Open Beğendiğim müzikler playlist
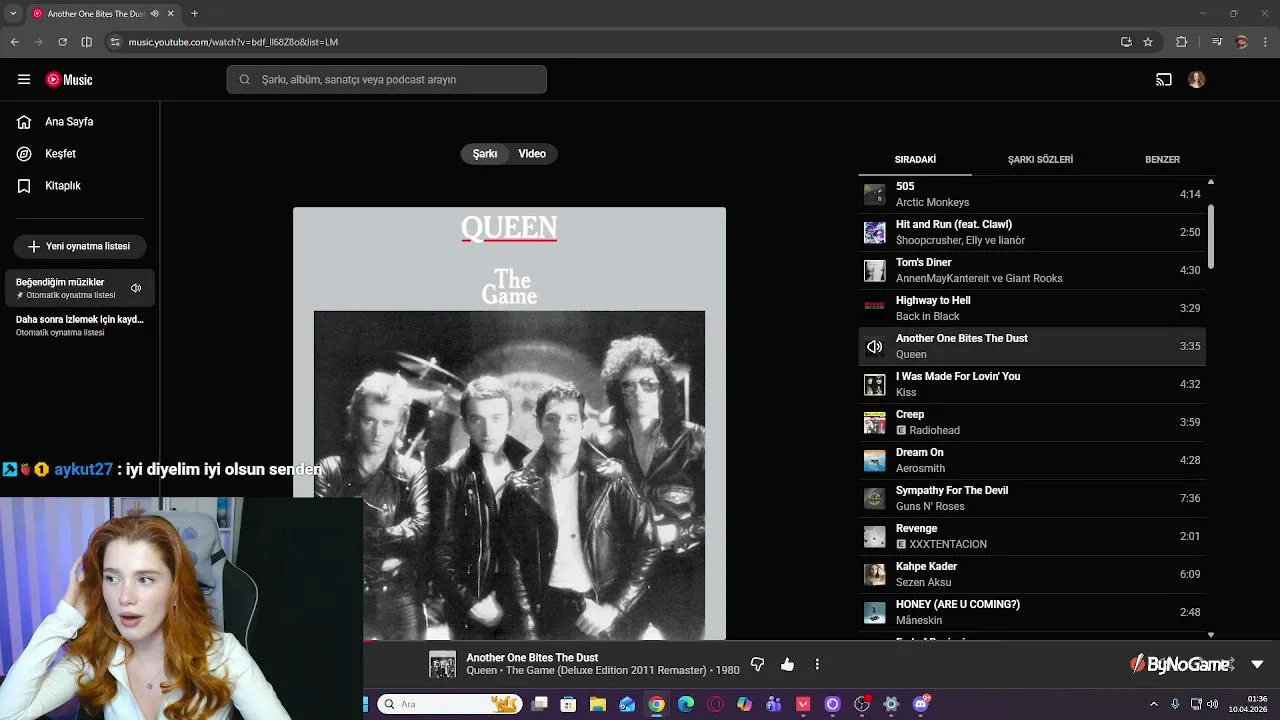This screenshot has width=1280, height=720. [80, 288]
